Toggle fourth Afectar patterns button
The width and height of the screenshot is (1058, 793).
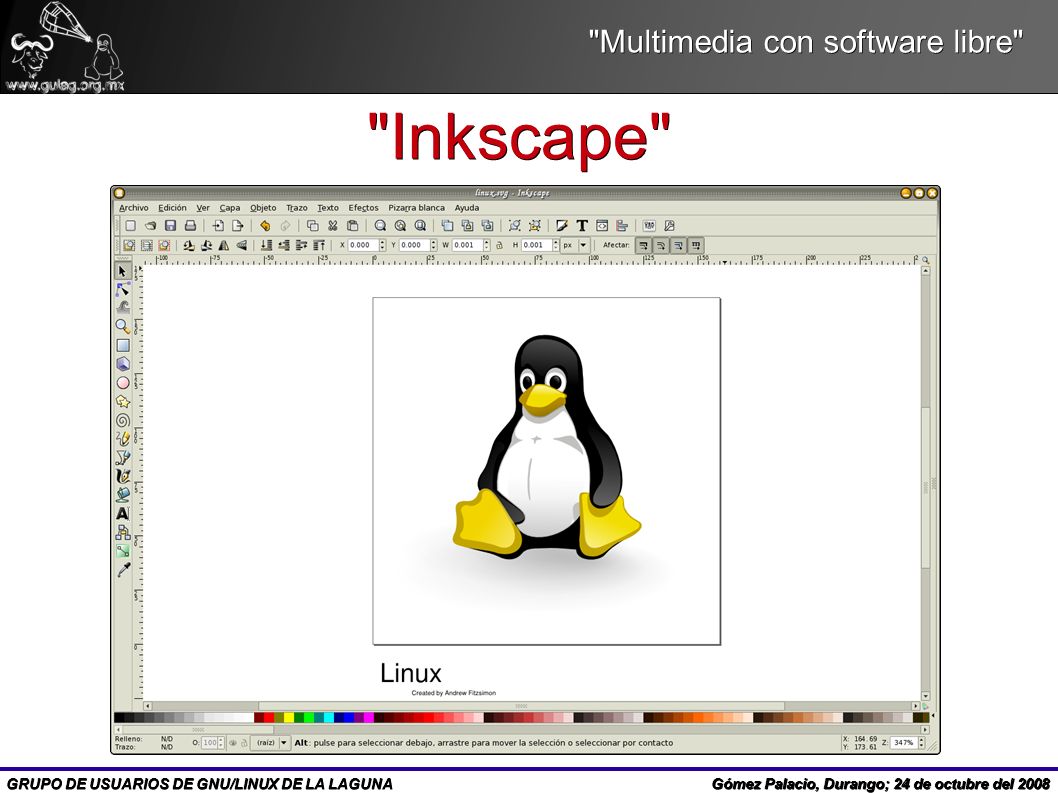coord(696,245)
